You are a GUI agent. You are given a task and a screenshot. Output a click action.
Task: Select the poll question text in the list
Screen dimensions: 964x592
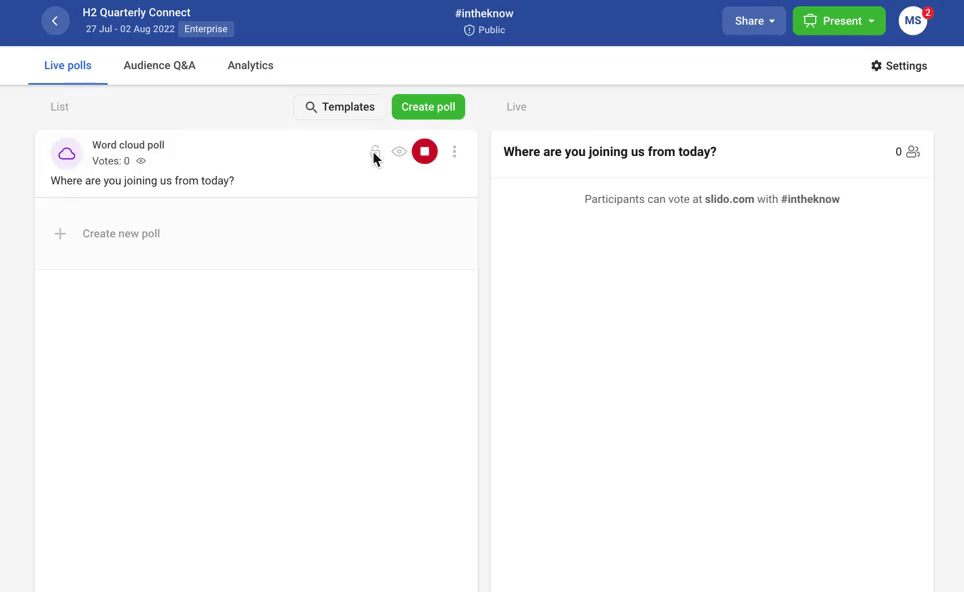[x=142, y=181]
